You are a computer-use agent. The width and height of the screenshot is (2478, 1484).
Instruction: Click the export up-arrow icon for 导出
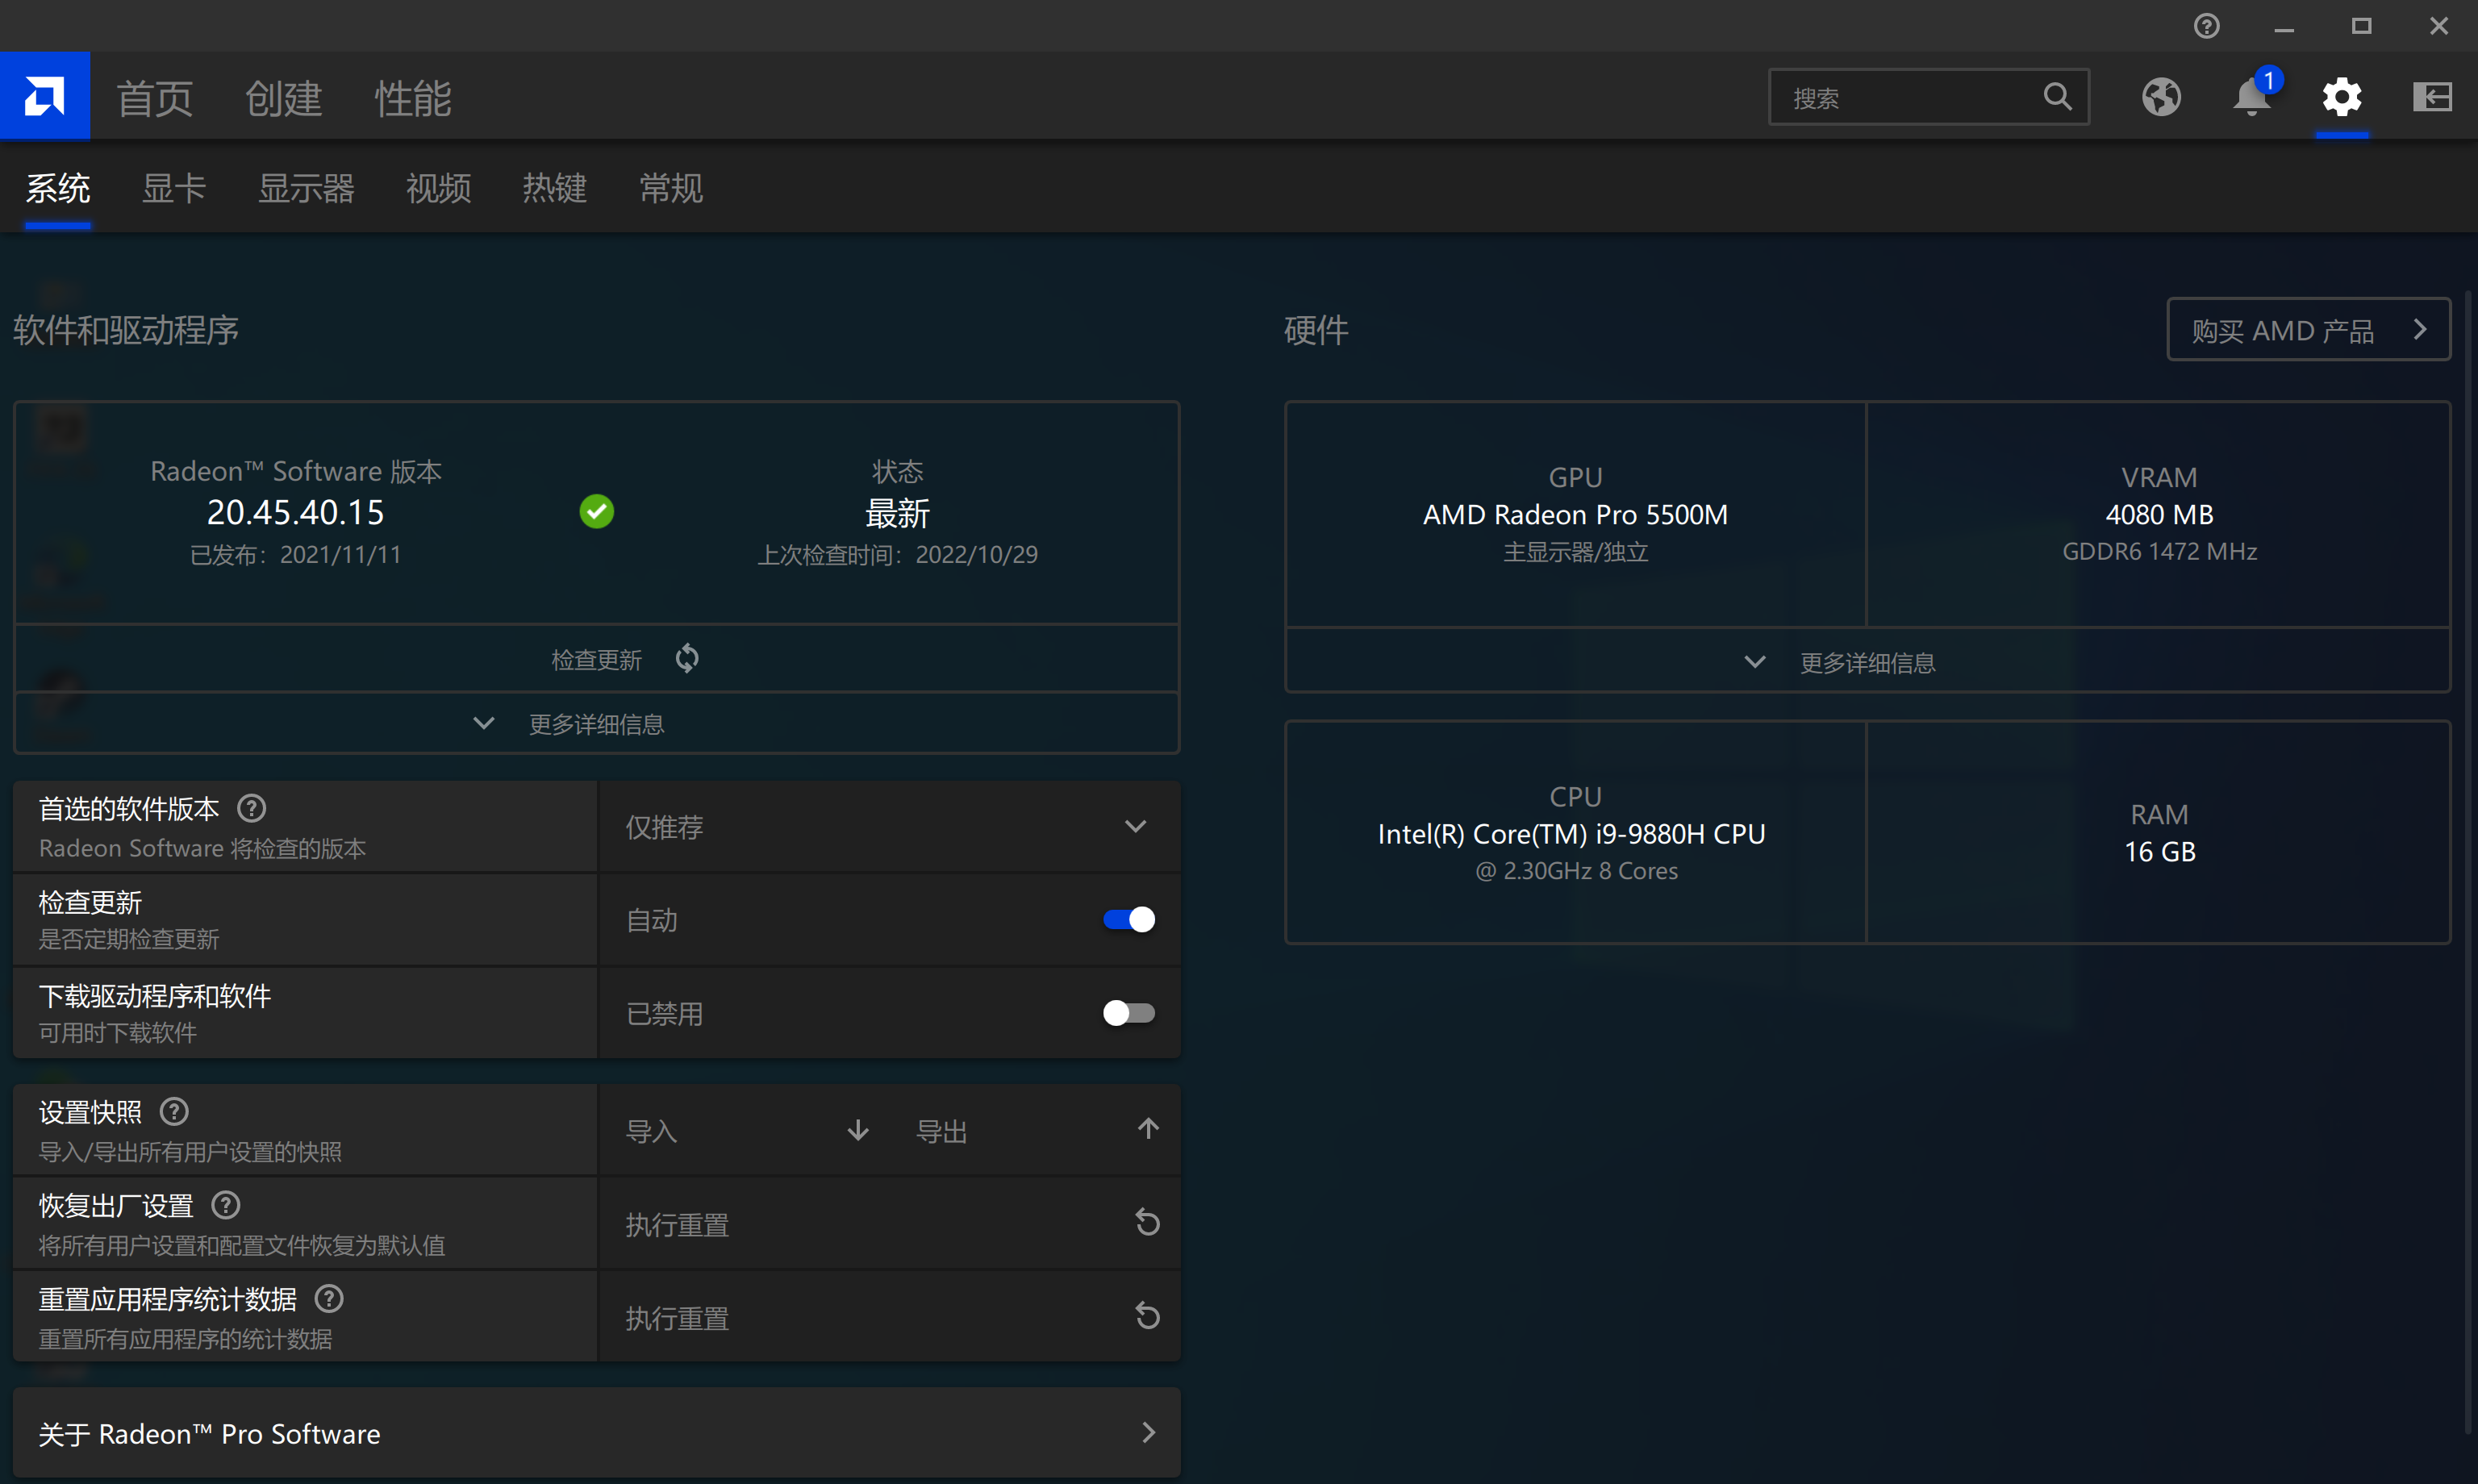pos(1147,1129)
